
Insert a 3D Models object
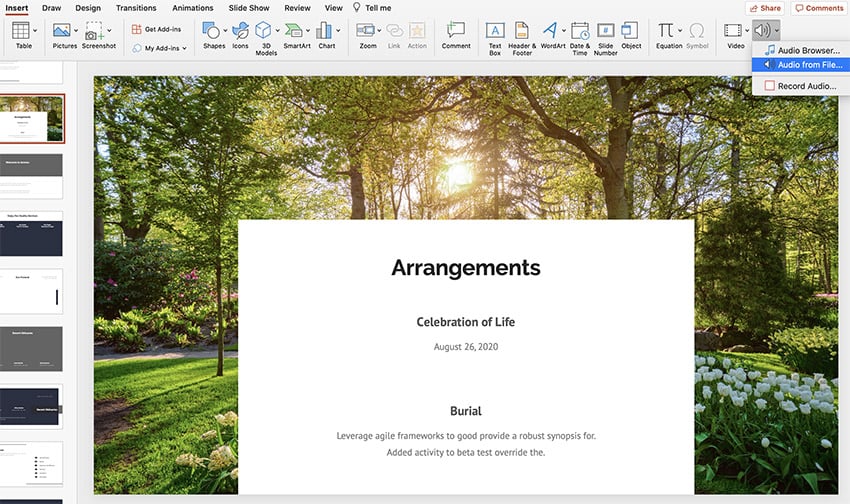click(265, 32)
